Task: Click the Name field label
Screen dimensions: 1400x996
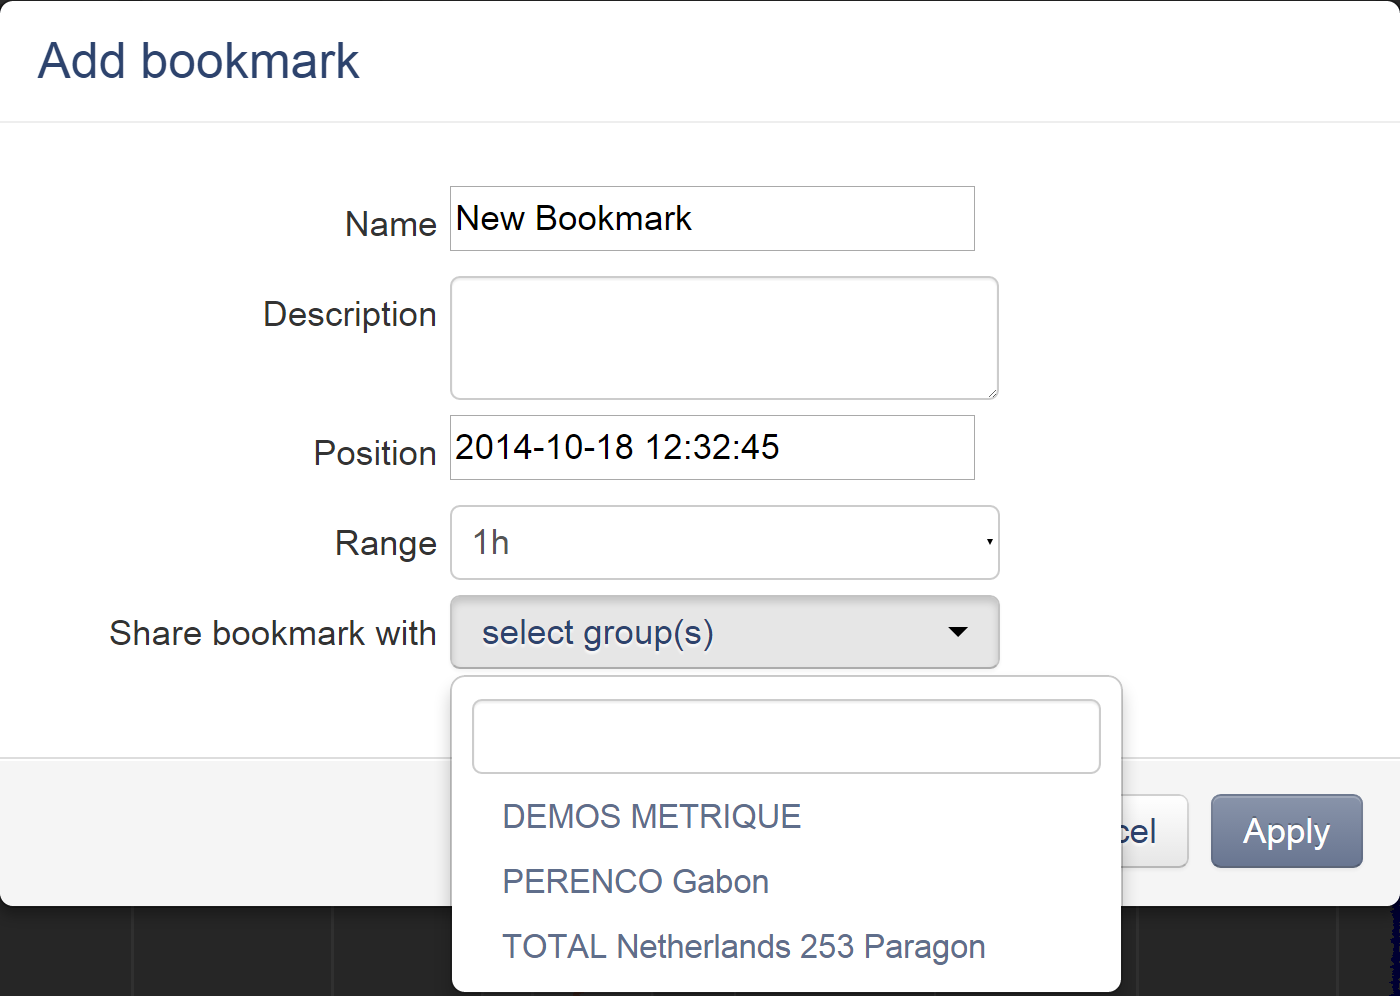Action: [390, 224]
